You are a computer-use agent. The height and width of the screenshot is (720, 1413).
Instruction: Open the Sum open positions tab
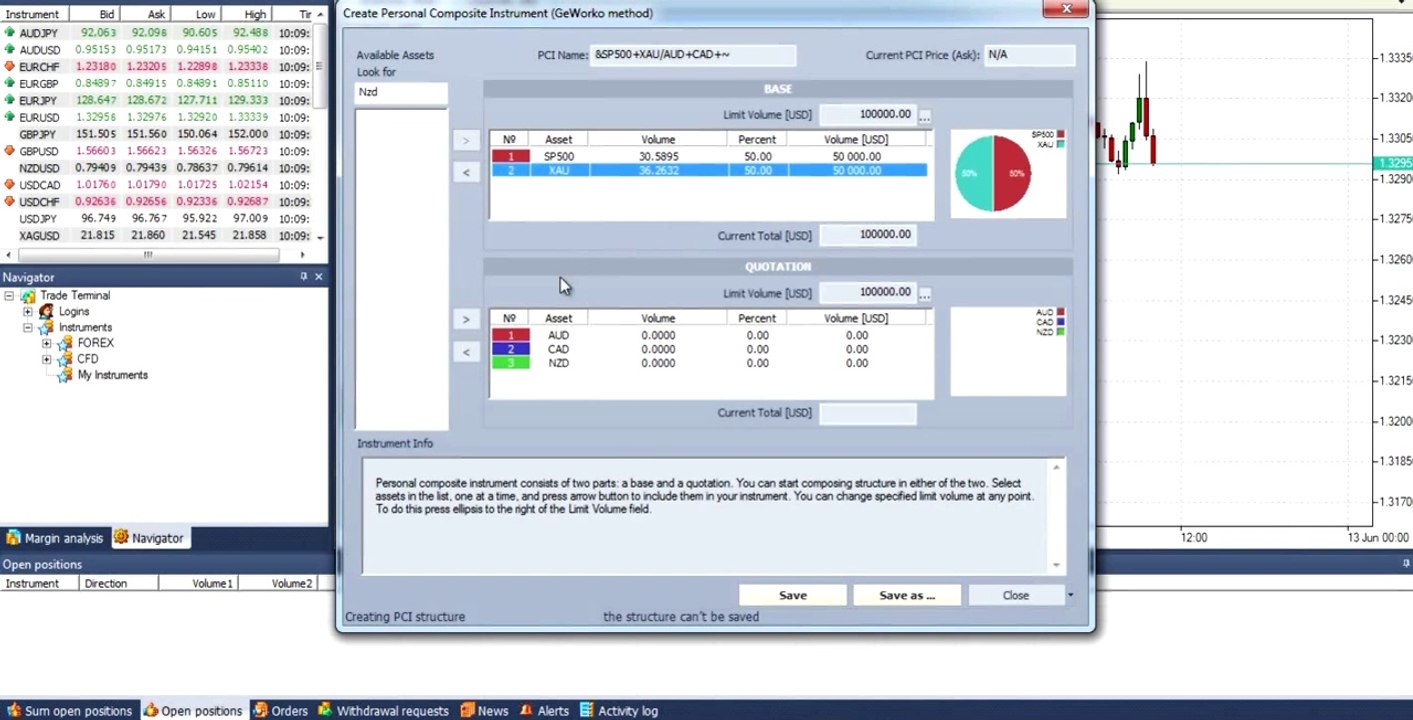[x=69, y=711]
